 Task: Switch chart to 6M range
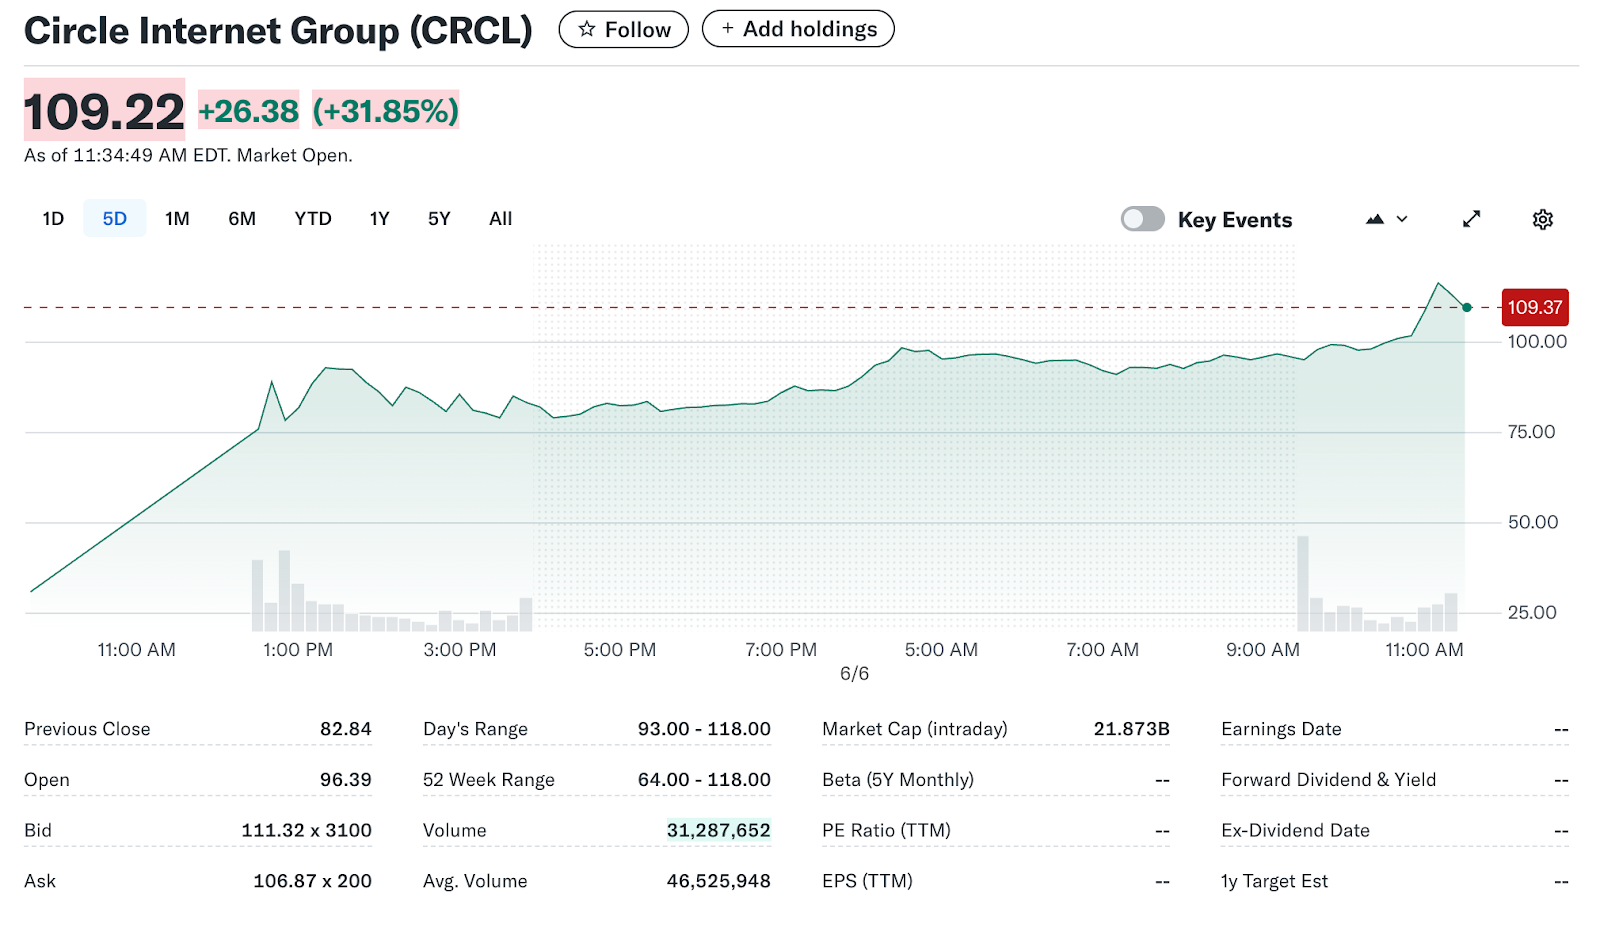242,219
